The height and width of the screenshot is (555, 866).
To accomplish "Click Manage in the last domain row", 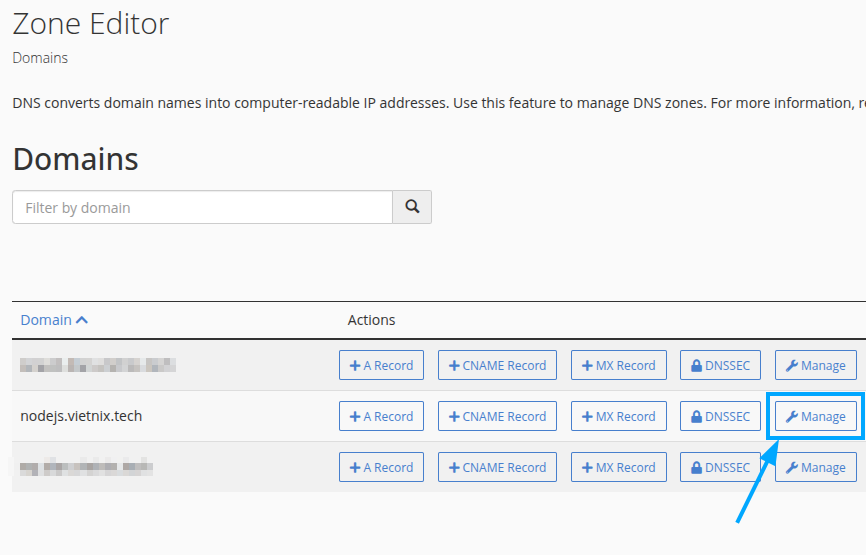I will pyautogui.click(x=815, y=467).
